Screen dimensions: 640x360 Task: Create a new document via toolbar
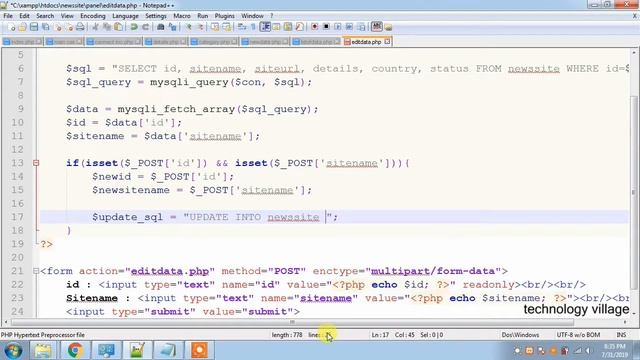[11, 27]
